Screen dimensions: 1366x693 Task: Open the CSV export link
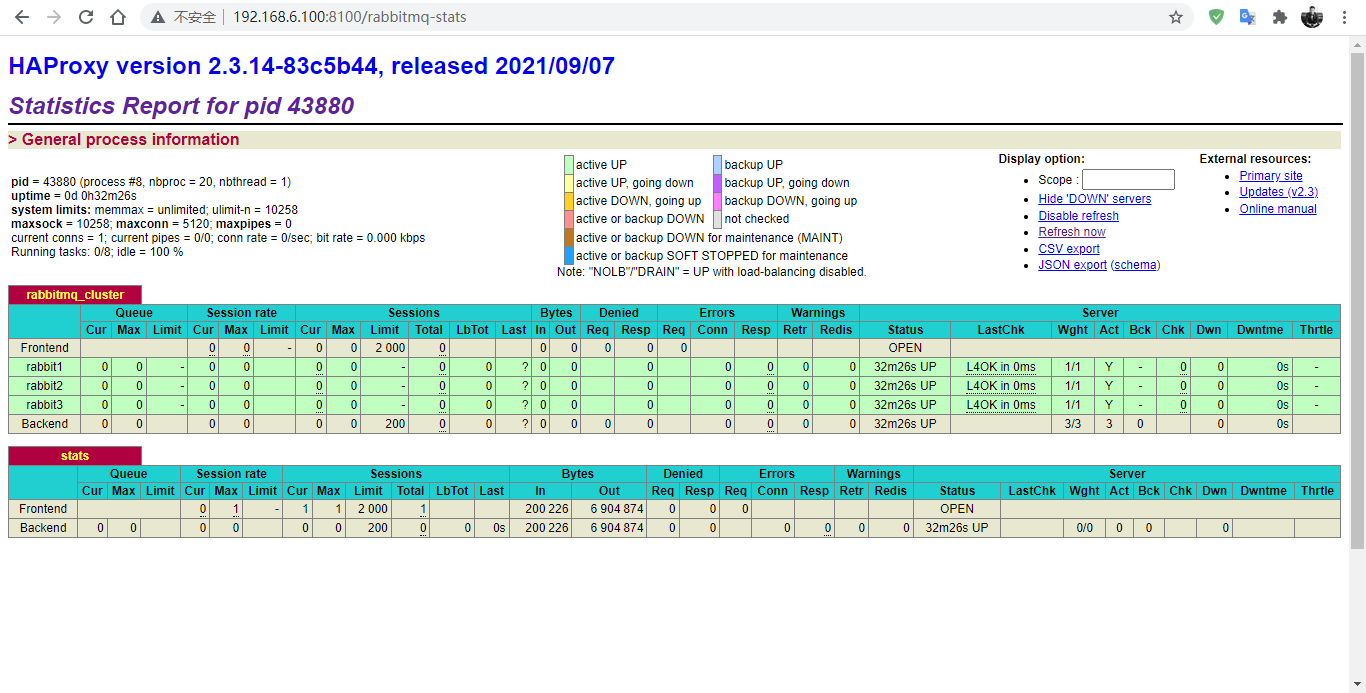1068,249
